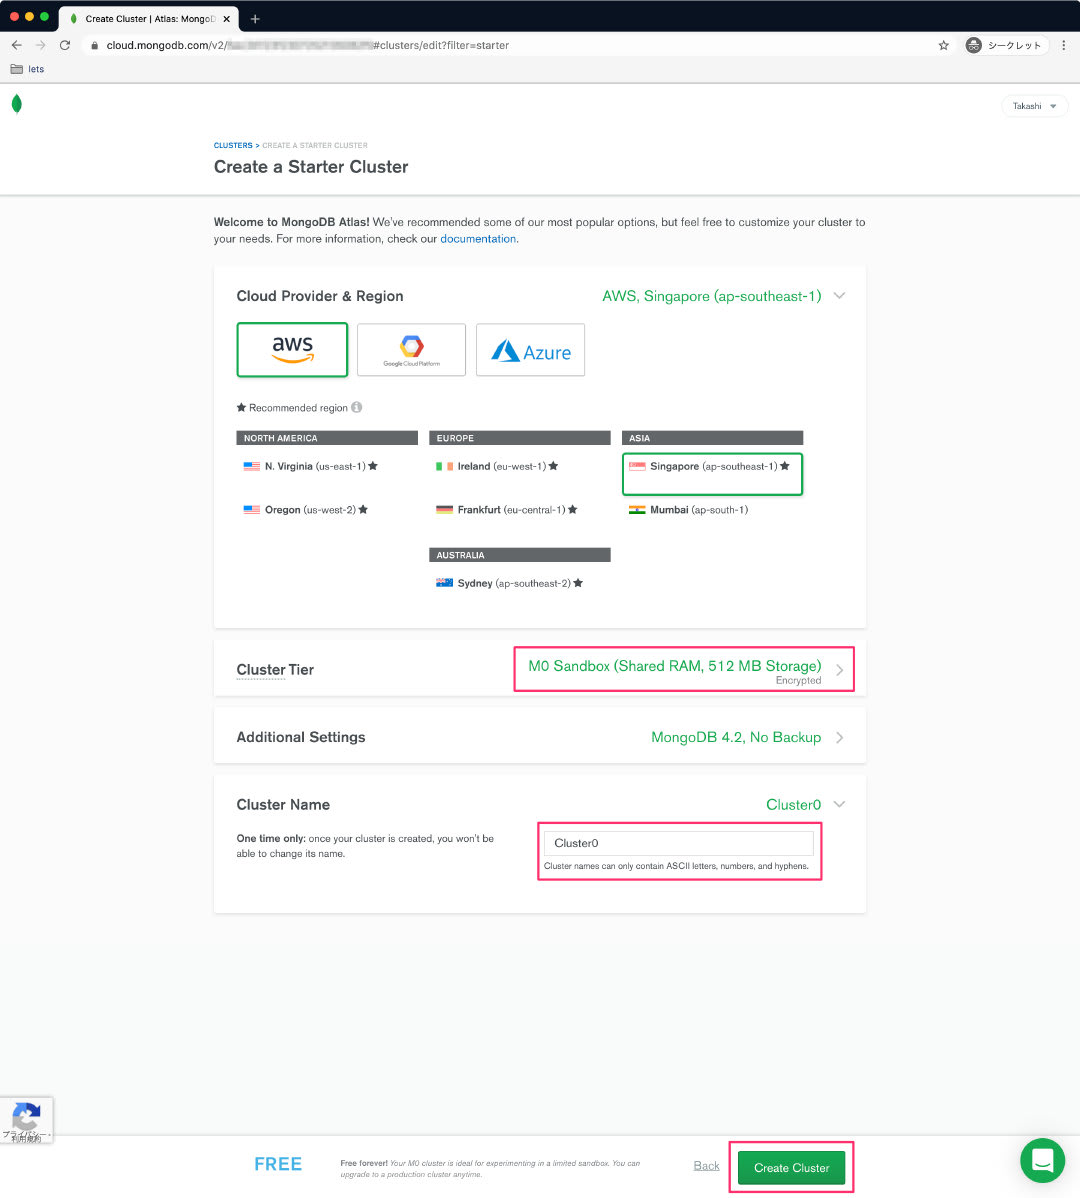Open the lets bookmarks folder
The height and width of the screenshot is (1198, 1080).
(27, 69)
